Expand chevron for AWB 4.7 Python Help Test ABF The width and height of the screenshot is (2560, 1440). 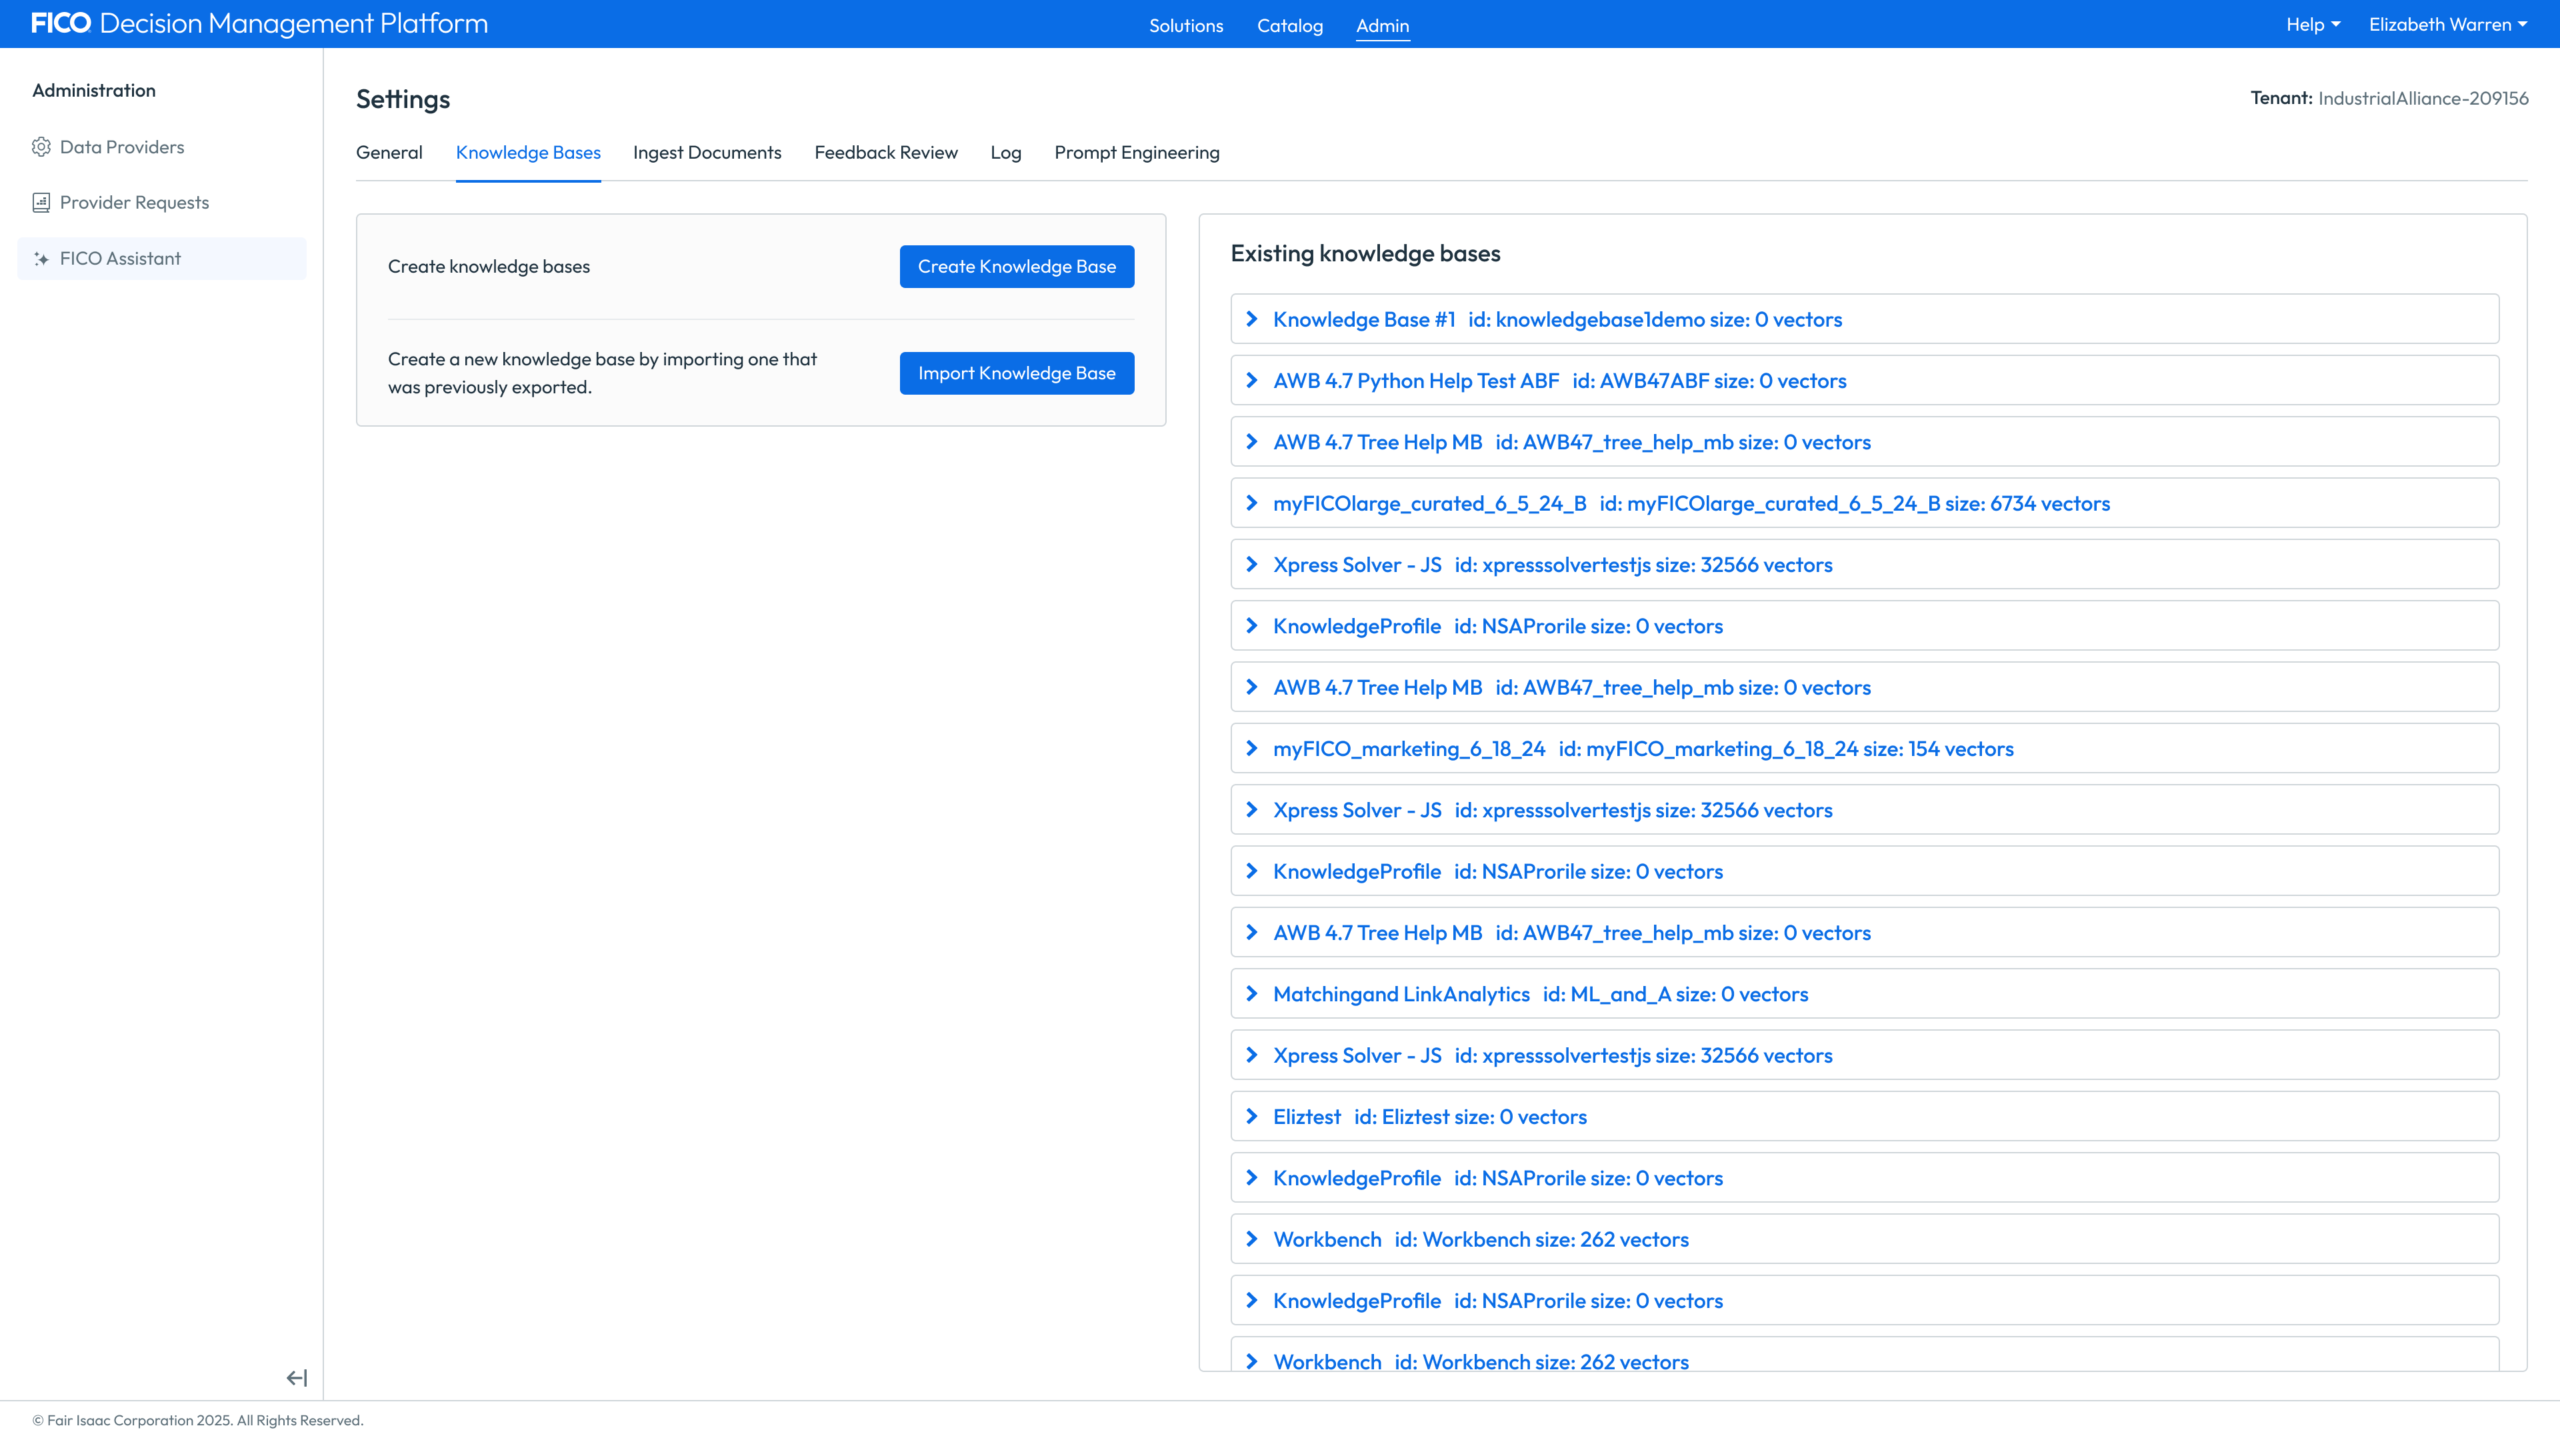click(x=1251, y=380)
